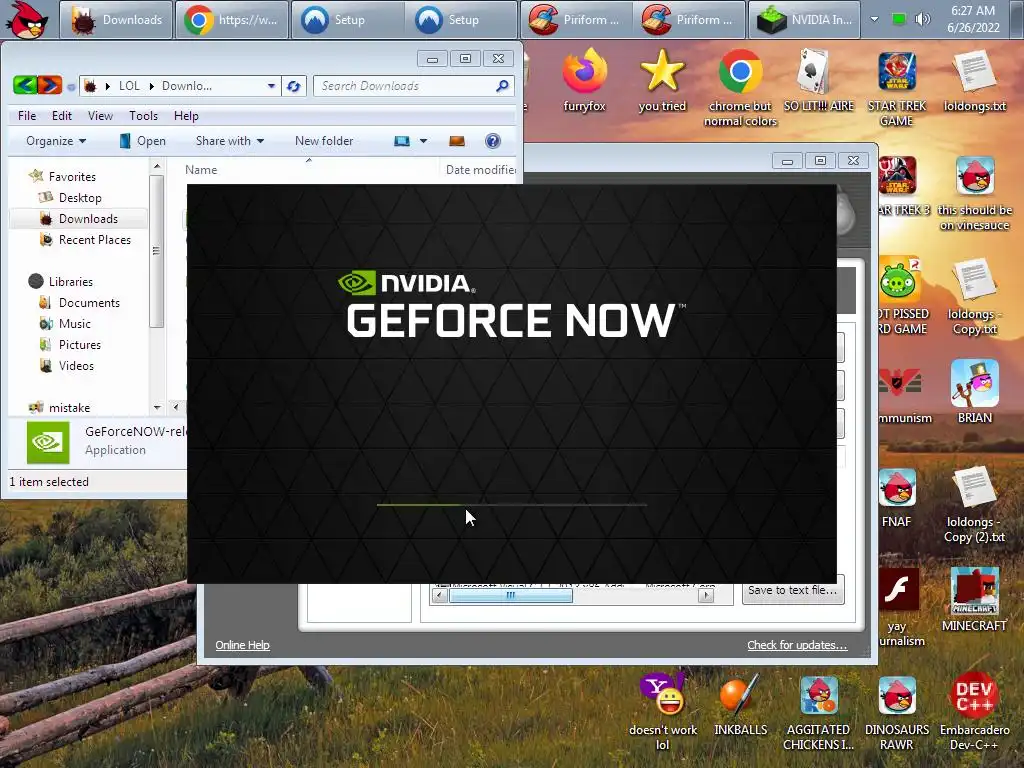Switch to Chrome taskbar window

(x=231, y=20)
